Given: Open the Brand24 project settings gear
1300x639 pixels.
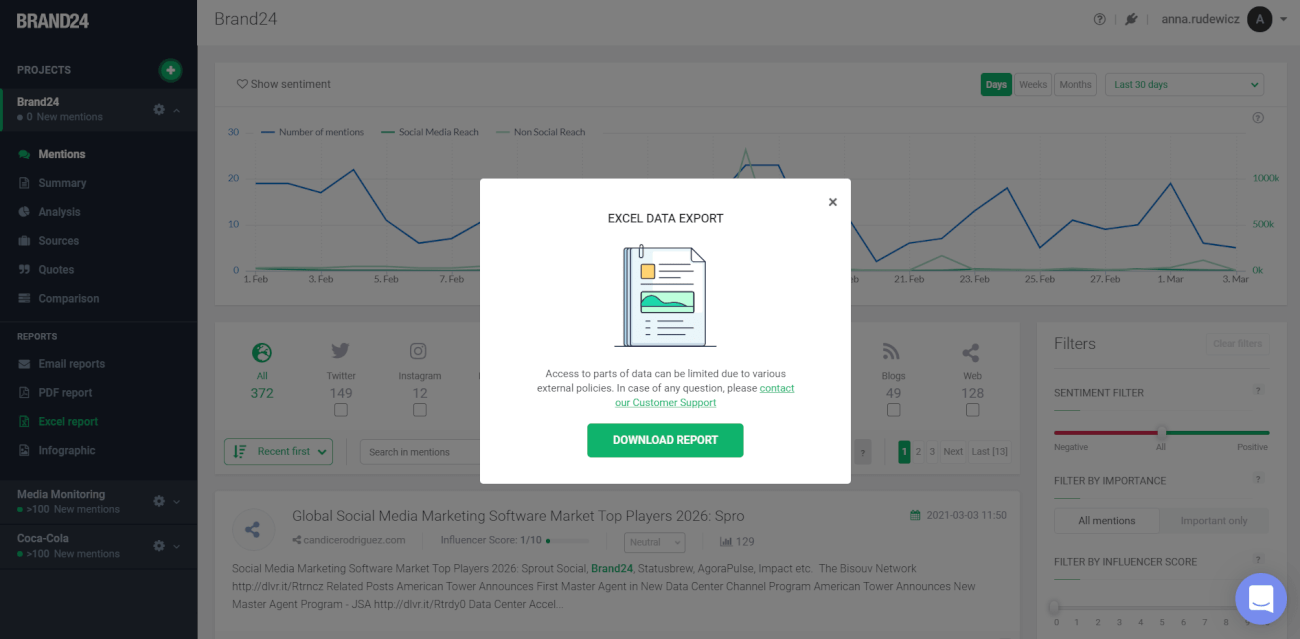Looking at the screenshot, I should [x=159, y=109].
